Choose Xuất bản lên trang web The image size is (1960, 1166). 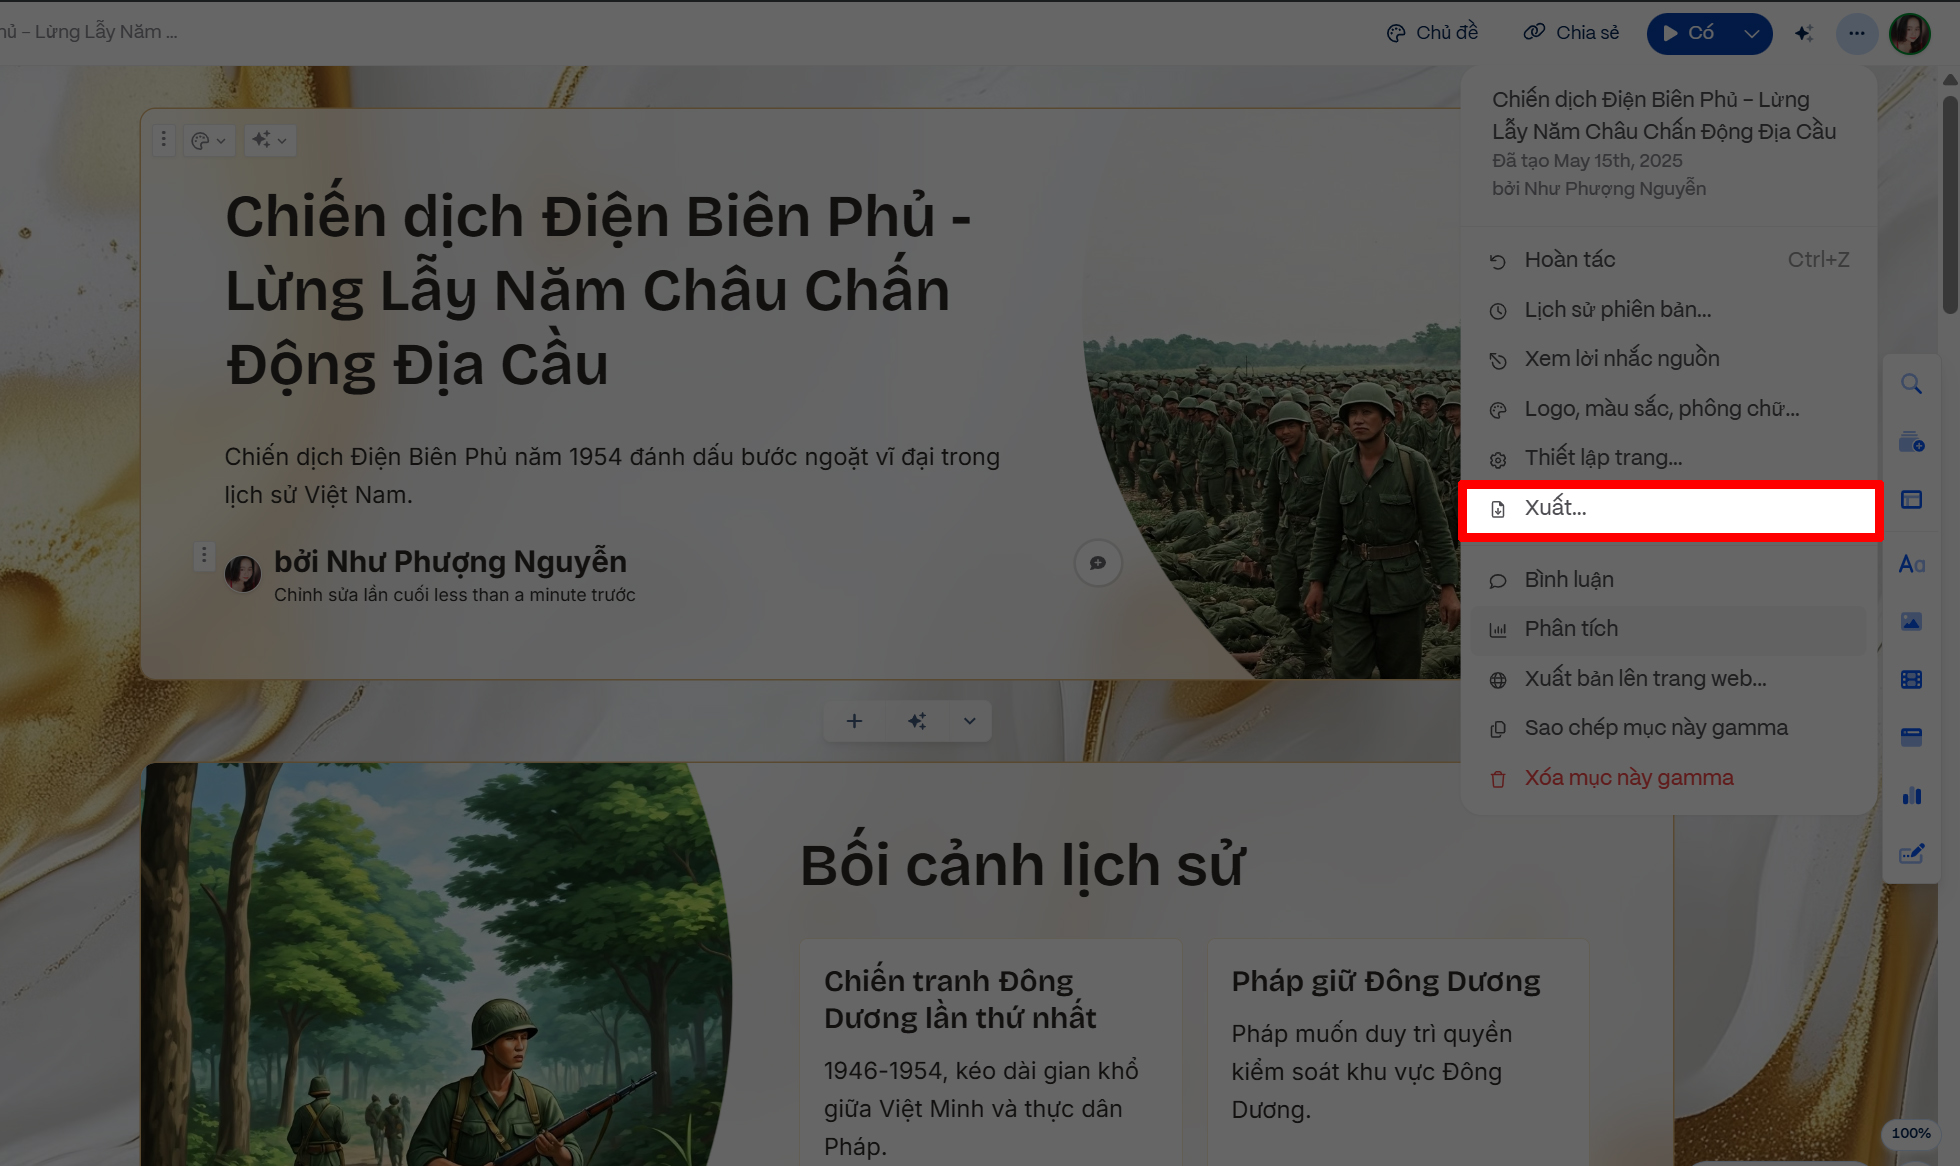coord(1668,679)
